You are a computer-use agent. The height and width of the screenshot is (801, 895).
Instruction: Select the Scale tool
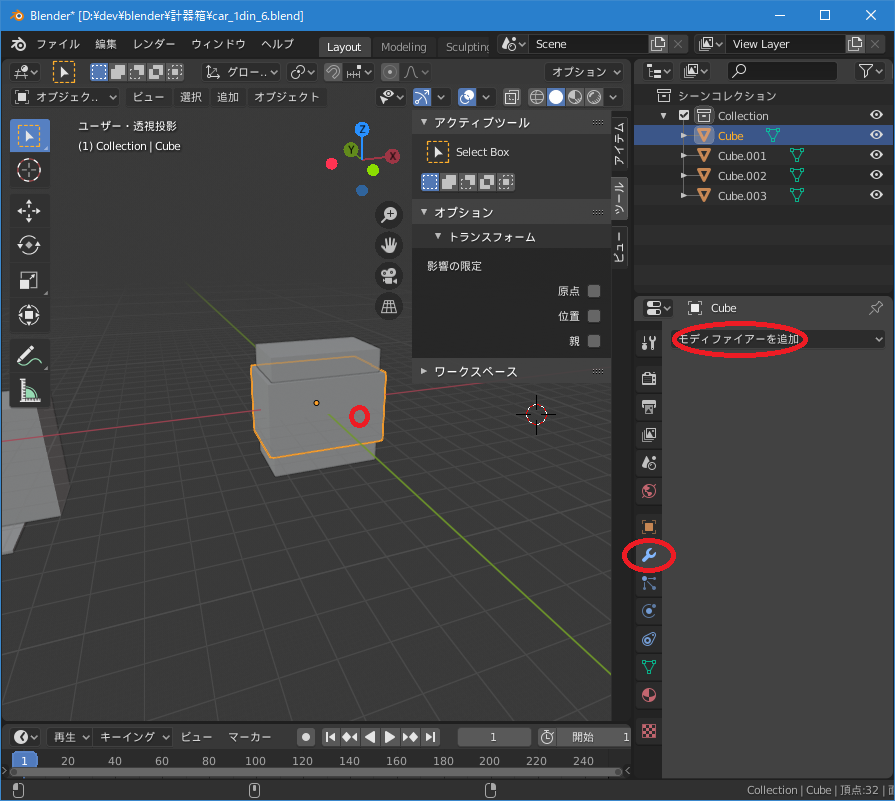(29, 281)
